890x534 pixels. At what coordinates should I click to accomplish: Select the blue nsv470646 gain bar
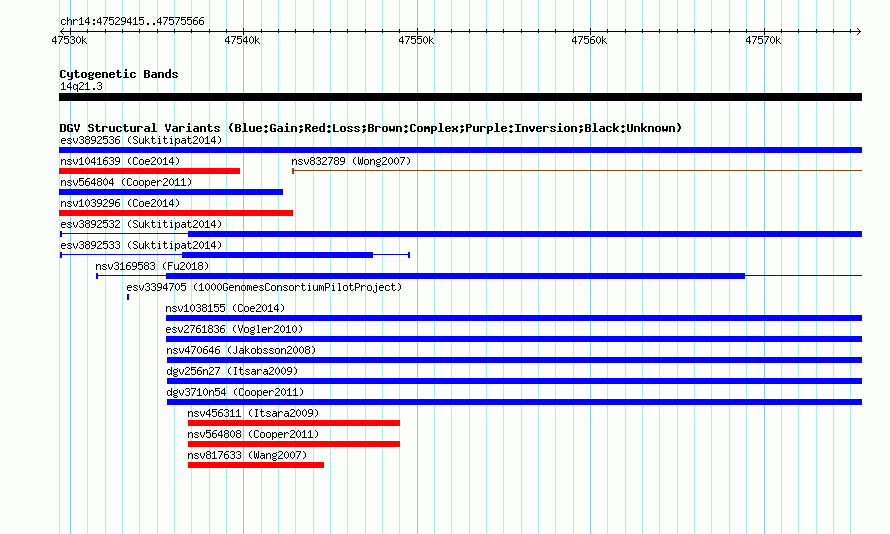[514, 360]
